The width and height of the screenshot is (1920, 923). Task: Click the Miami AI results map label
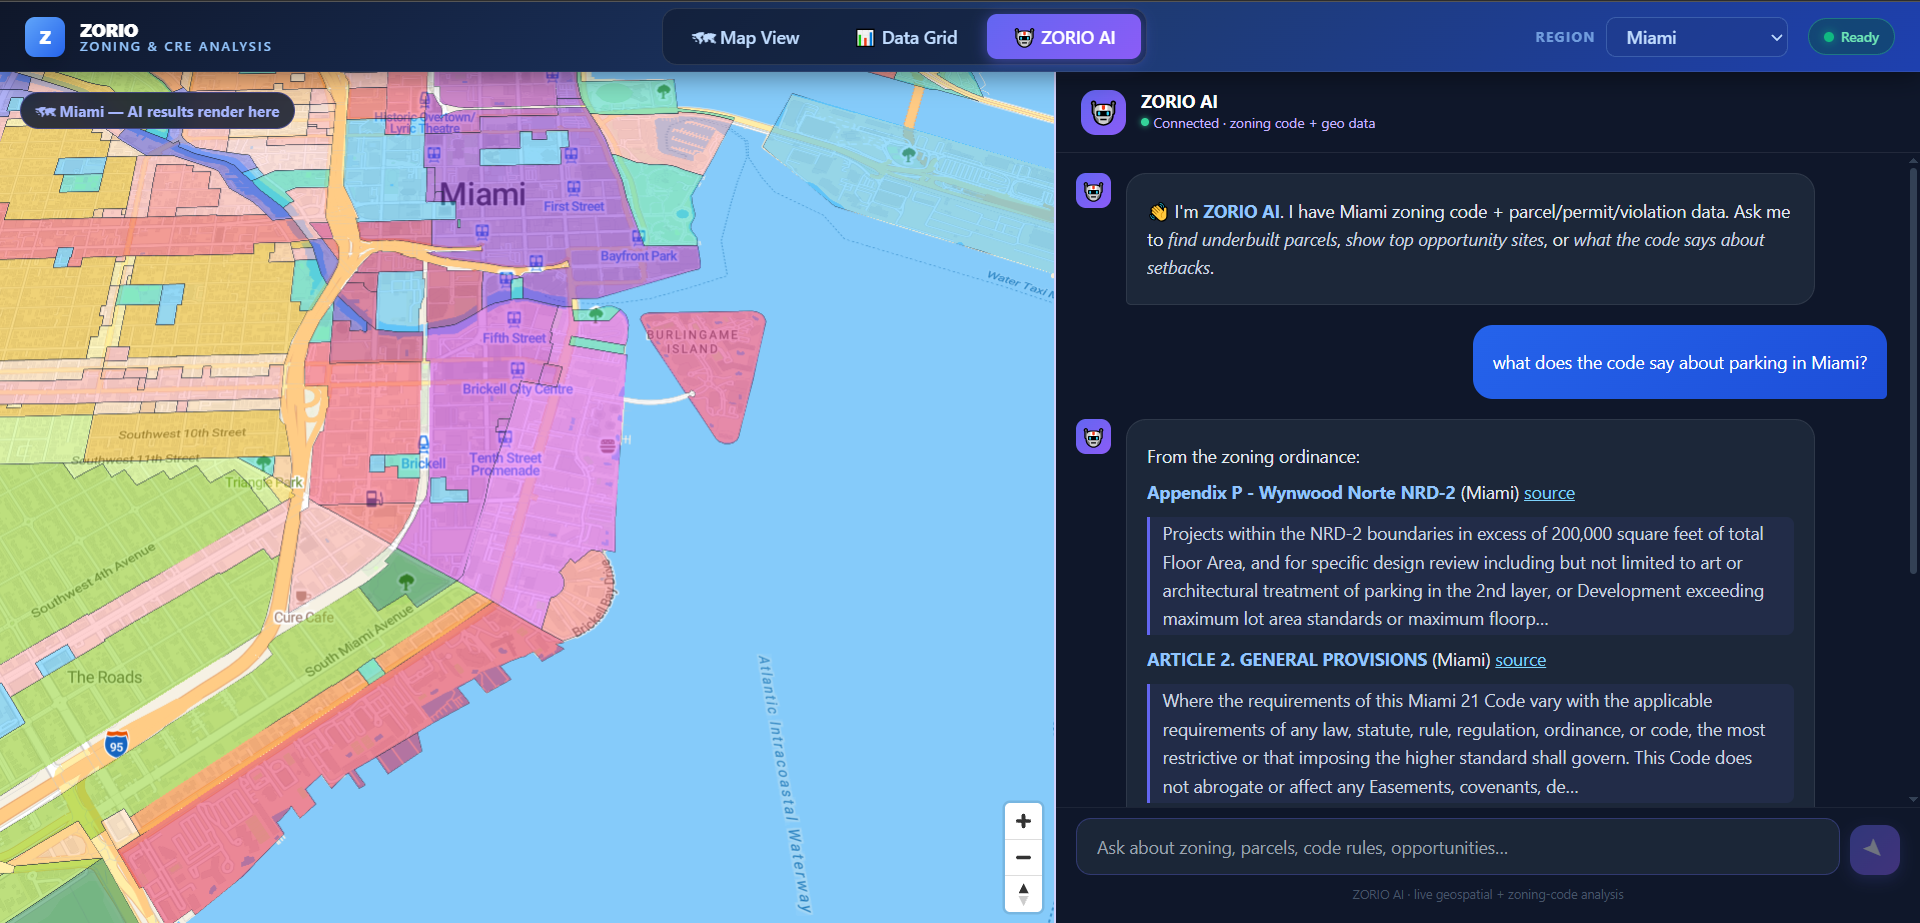coord(158,112)
